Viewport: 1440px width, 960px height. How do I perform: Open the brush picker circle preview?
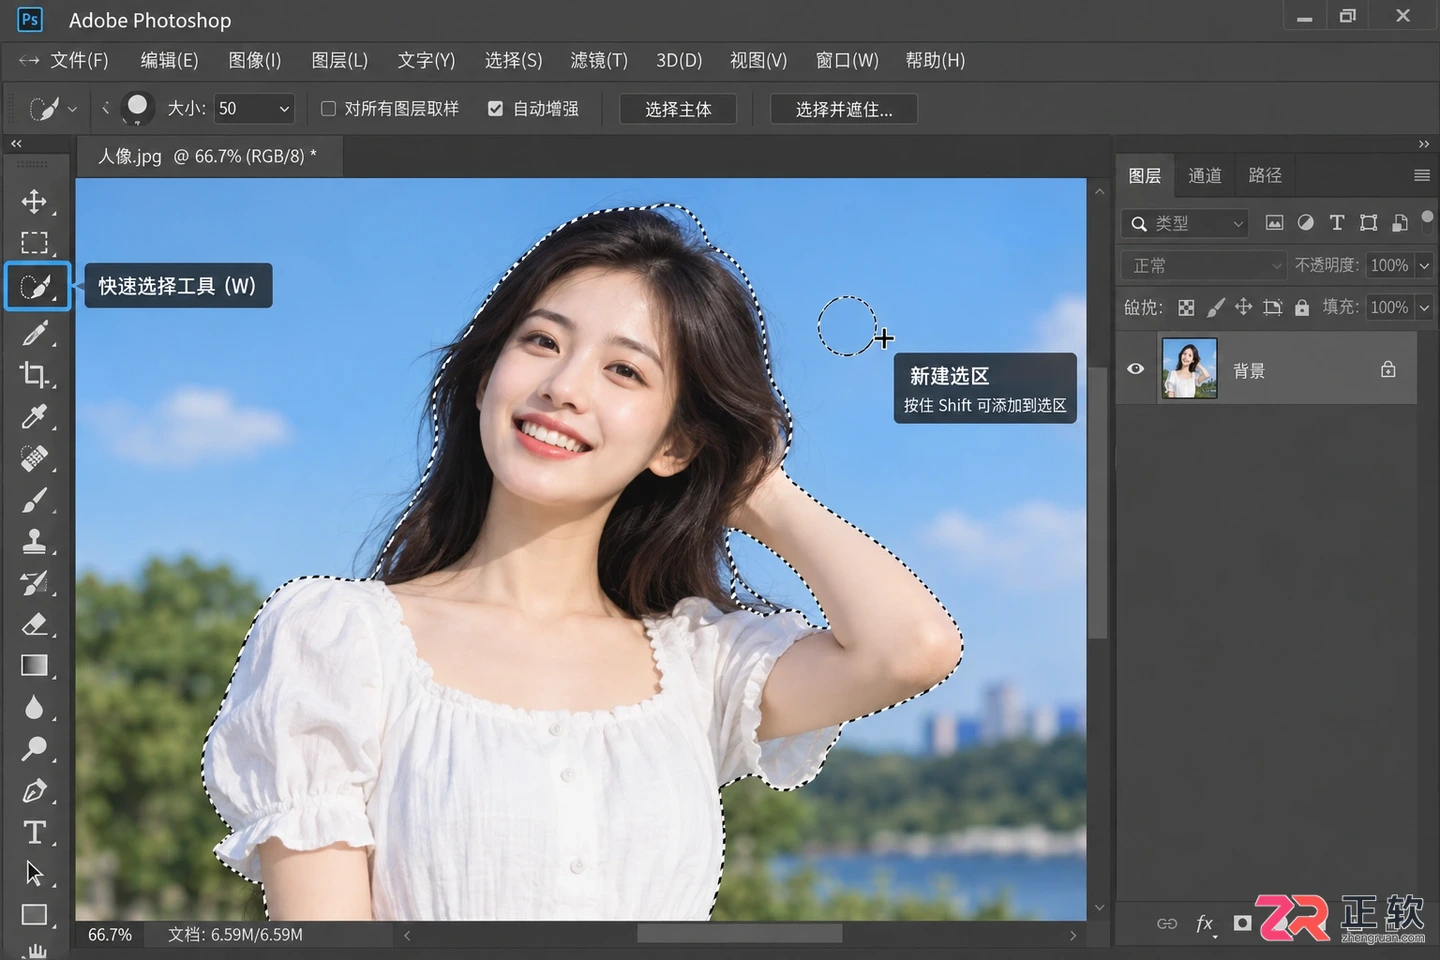138,107
